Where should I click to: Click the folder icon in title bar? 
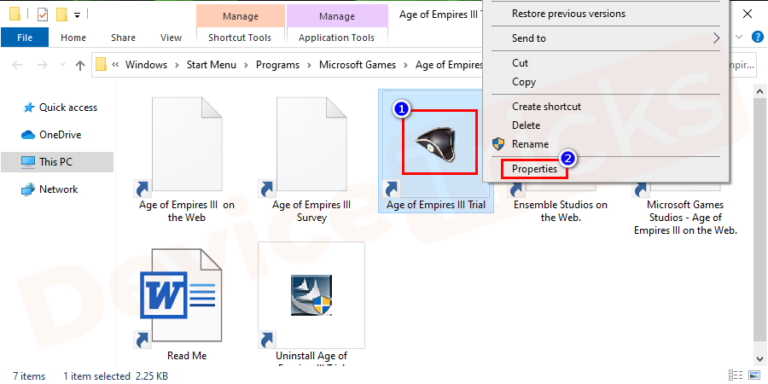coord(15,15)
